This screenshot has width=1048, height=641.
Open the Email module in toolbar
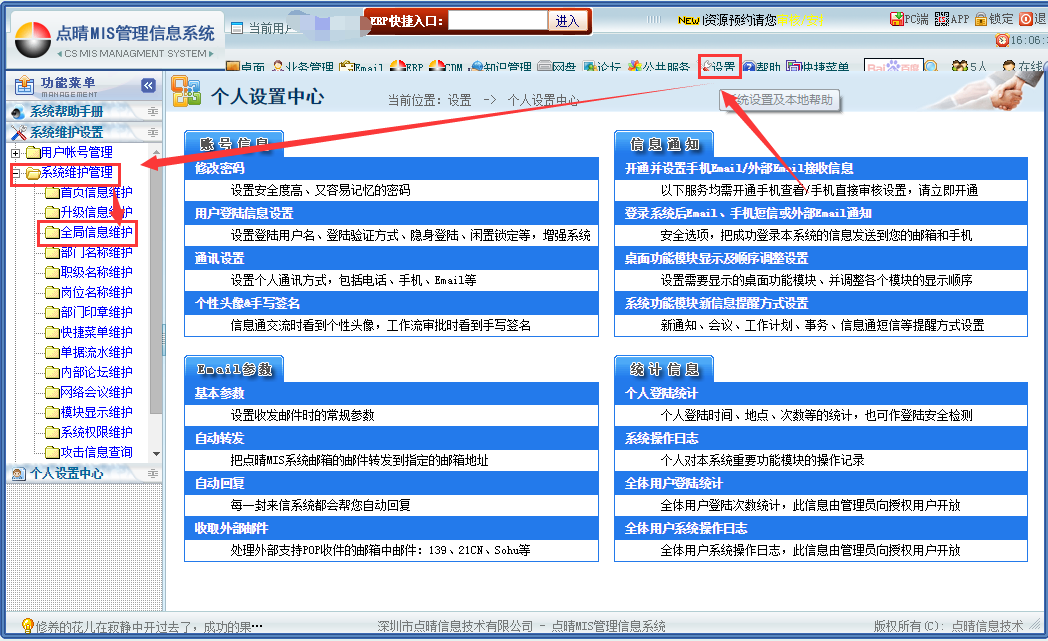(x=362, y=67)
